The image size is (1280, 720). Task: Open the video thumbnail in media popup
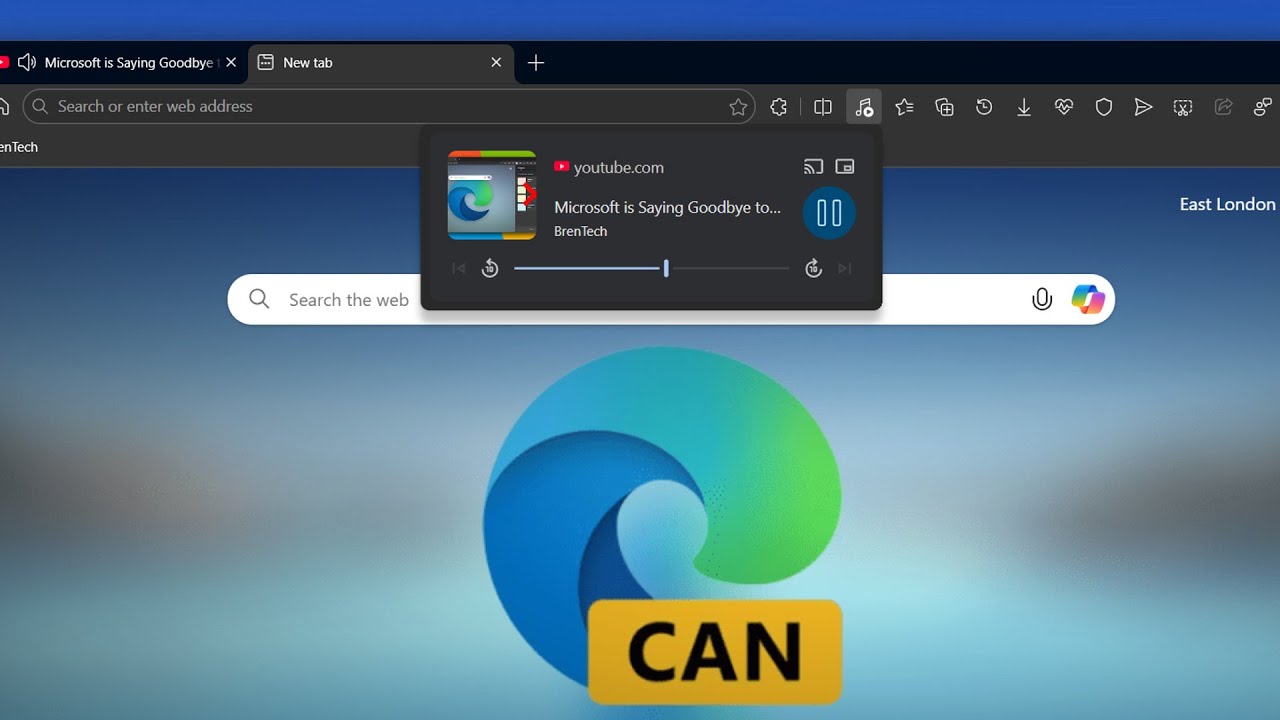(492, 195)
